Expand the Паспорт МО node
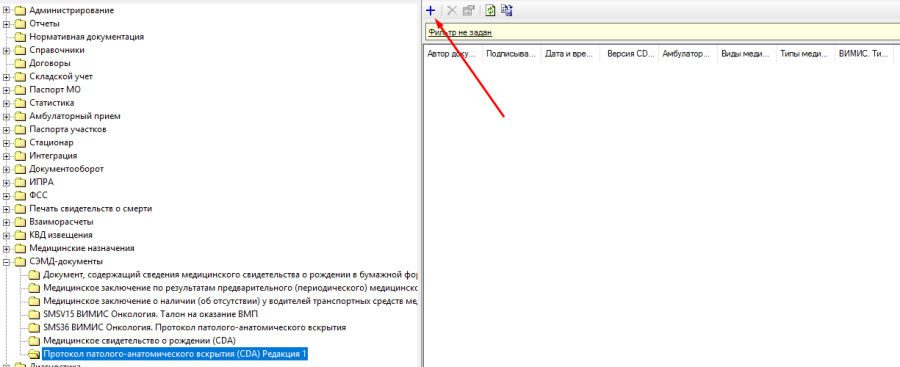The image size is (900, 367). [6, 90]
